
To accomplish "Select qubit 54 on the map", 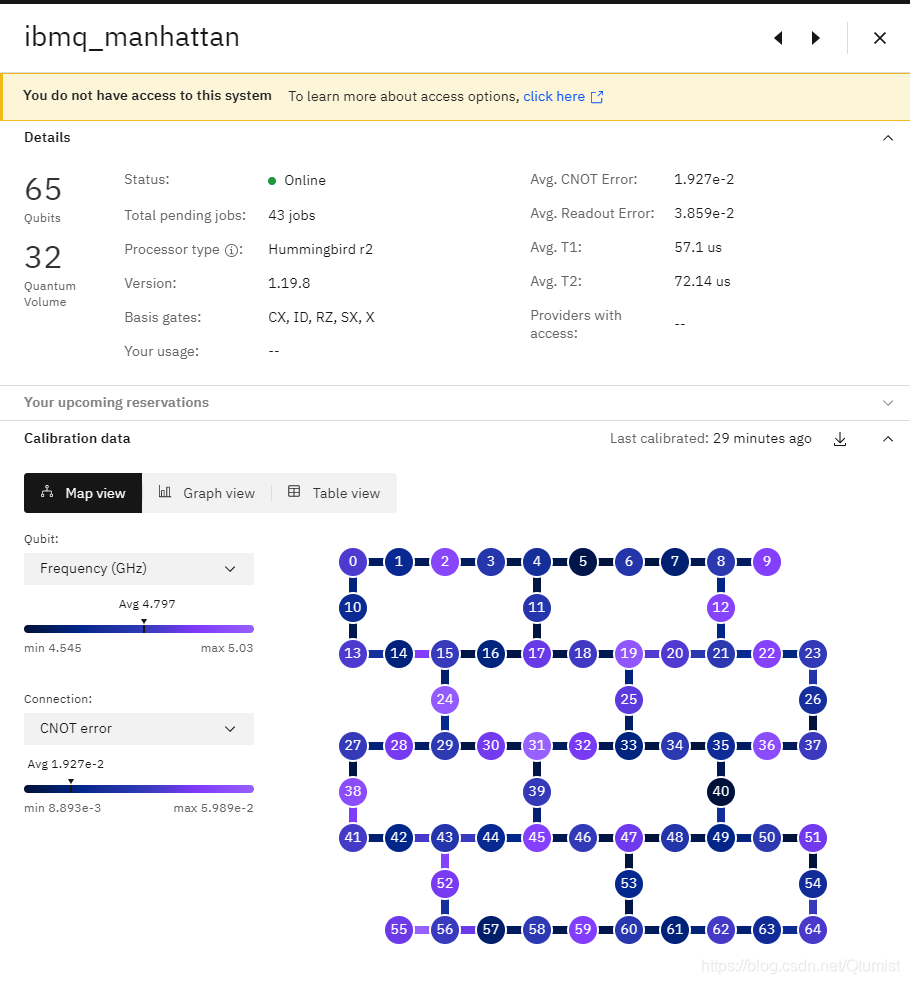I will click(813, 884).
